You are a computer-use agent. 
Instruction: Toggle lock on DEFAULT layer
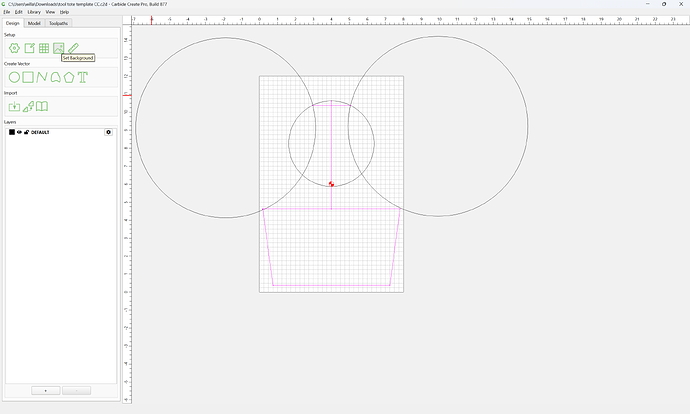pos(26,132)
